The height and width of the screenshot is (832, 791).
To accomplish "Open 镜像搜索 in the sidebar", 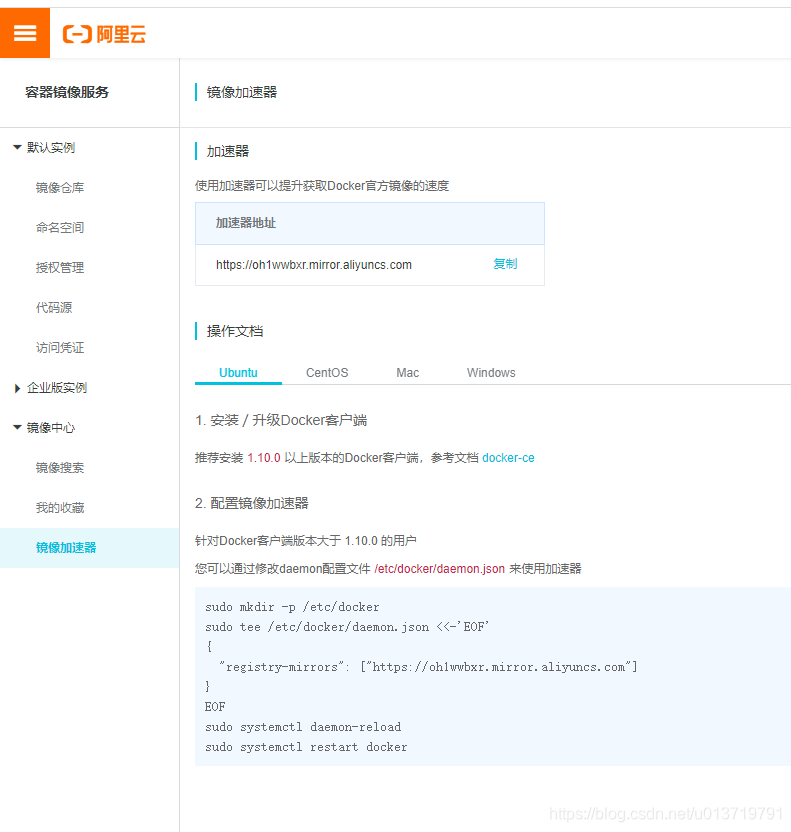I will pos(60,468).
